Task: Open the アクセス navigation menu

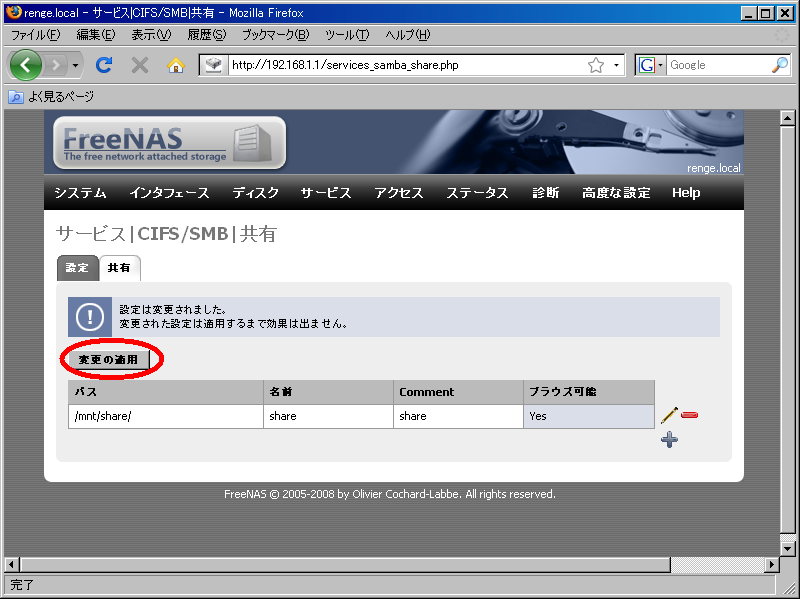Action: click(398, 193)
